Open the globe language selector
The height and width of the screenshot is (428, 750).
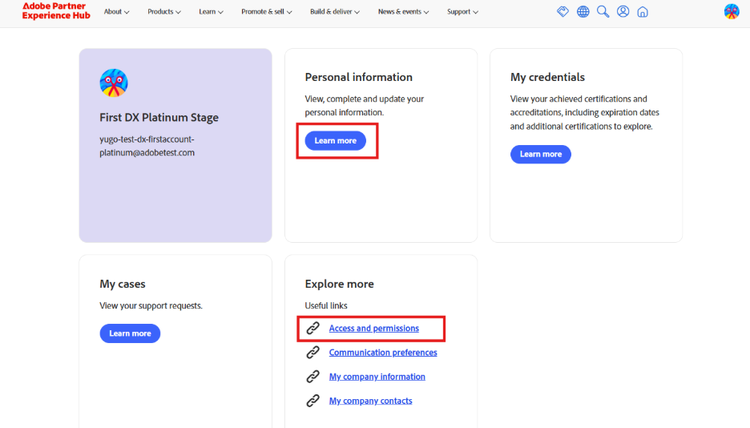[x=583, y=12]
